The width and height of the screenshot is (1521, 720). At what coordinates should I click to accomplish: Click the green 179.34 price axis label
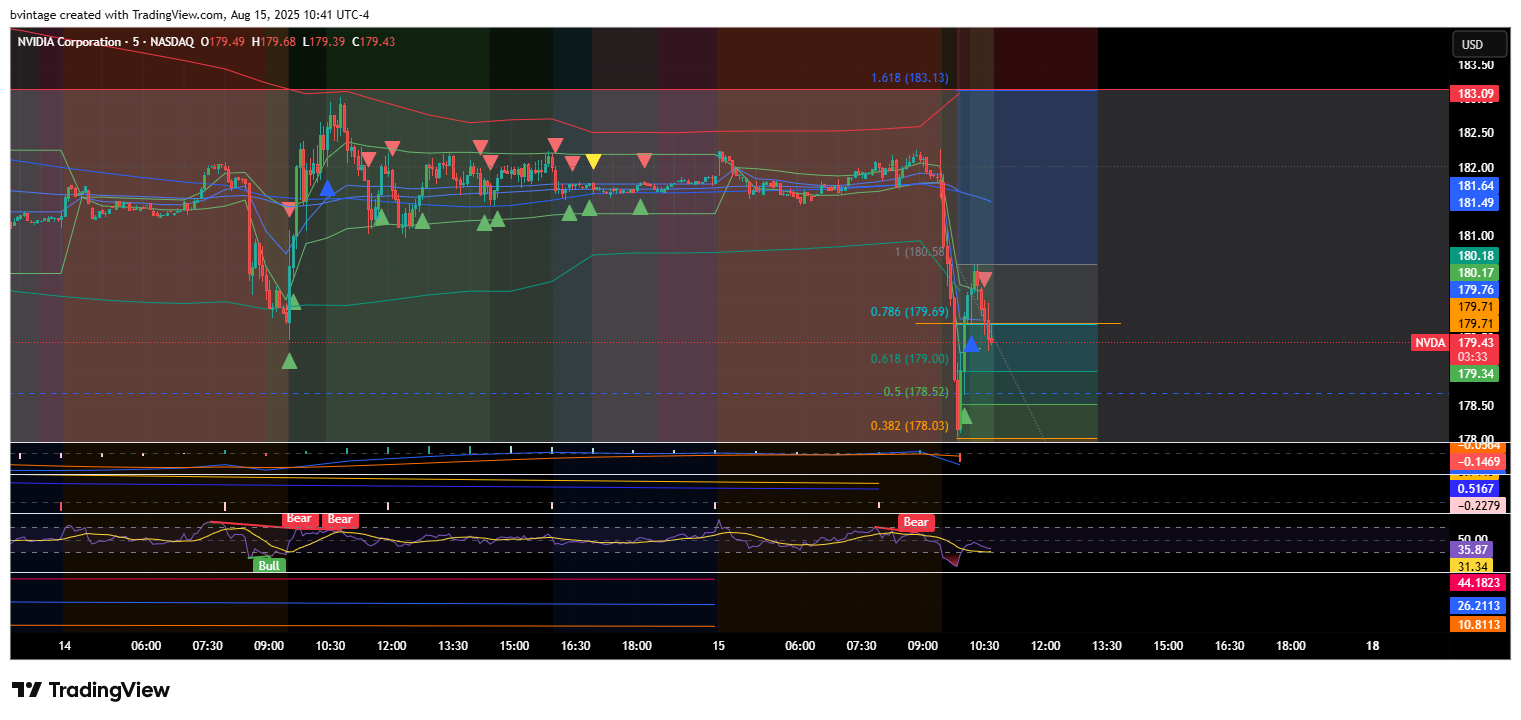coord(1476,374)
